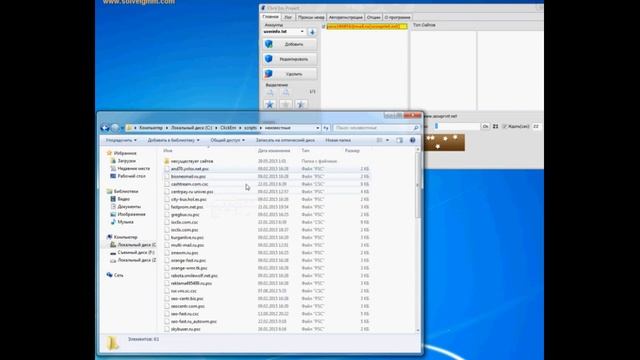
Task: Sort files by Дата изменения column header
Action: [274, 151]
